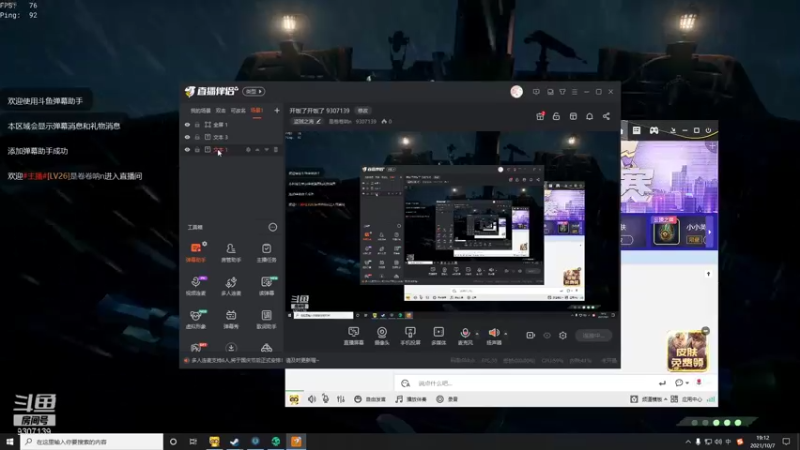This screenshot has width=800, height=450.
Task: Switch to the 可改名 scene tab
Action: click(238, 111)
